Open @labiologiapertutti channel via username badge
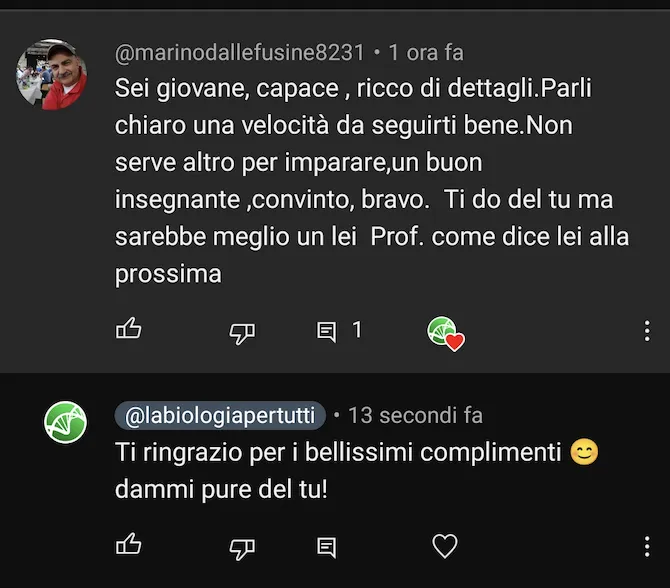This screenshot has height=588, width=670. point(220,415)
